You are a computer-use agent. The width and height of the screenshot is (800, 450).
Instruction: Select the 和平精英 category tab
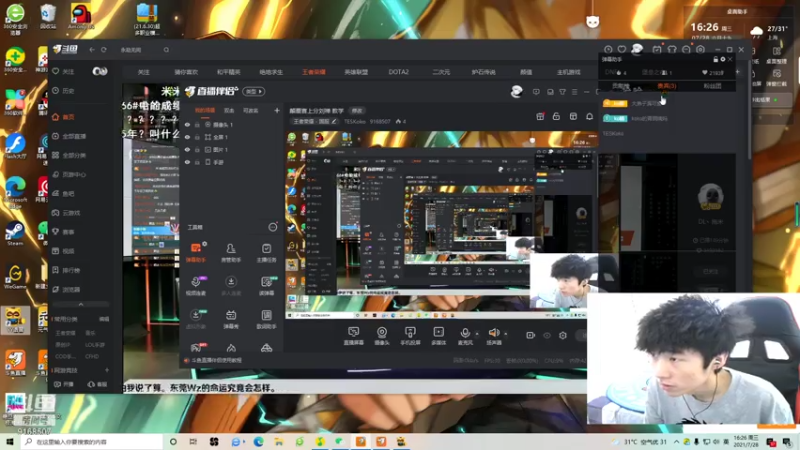coord(229,72)
